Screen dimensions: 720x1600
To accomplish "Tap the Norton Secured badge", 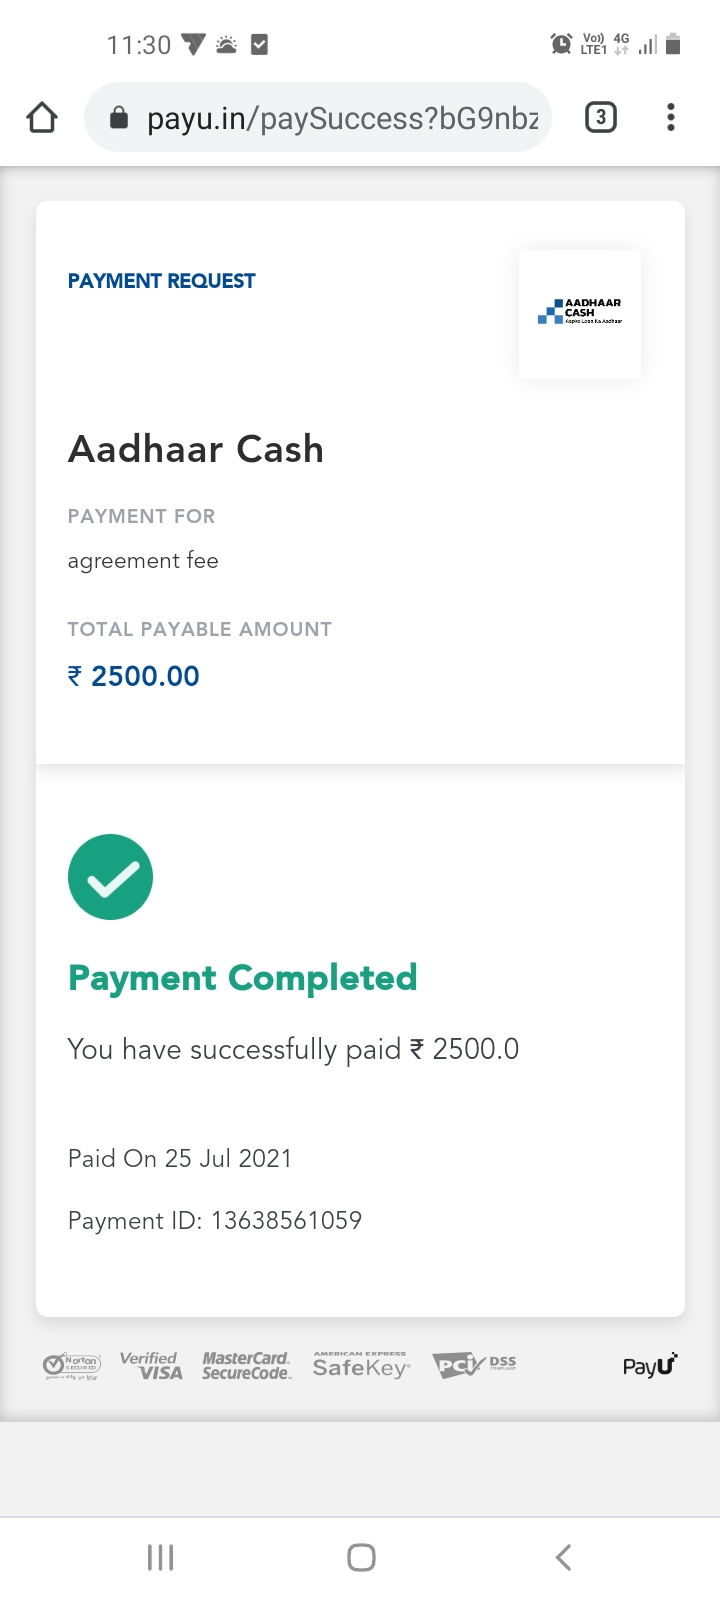I will pos(72,1366).
